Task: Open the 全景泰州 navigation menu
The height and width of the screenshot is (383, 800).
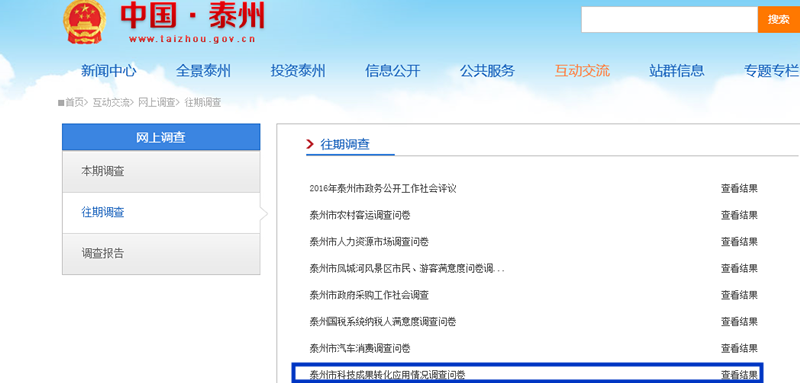Action: pos(203,71)
